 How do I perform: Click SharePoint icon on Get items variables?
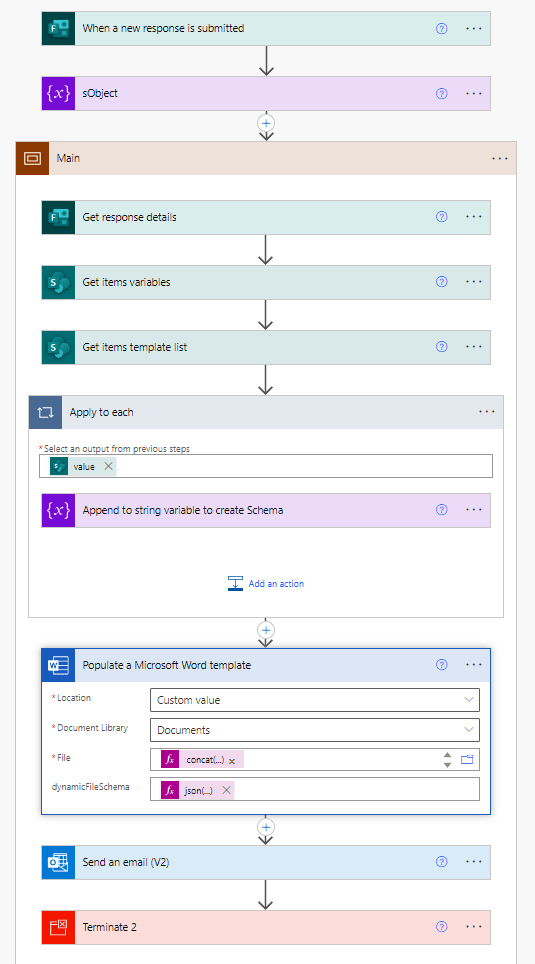[58, 282]
